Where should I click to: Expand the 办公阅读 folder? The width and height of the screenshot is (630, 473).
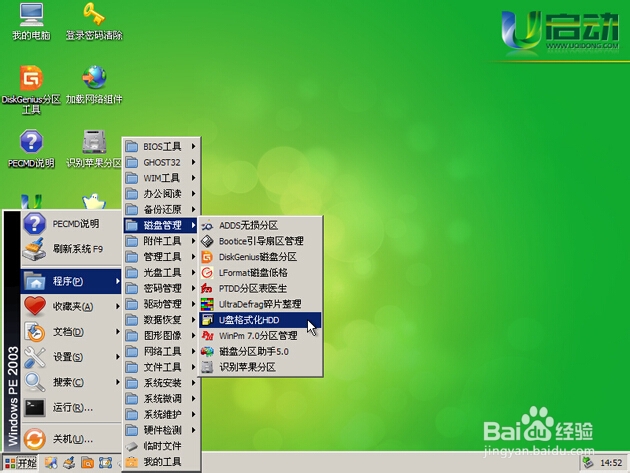[161, 194]
